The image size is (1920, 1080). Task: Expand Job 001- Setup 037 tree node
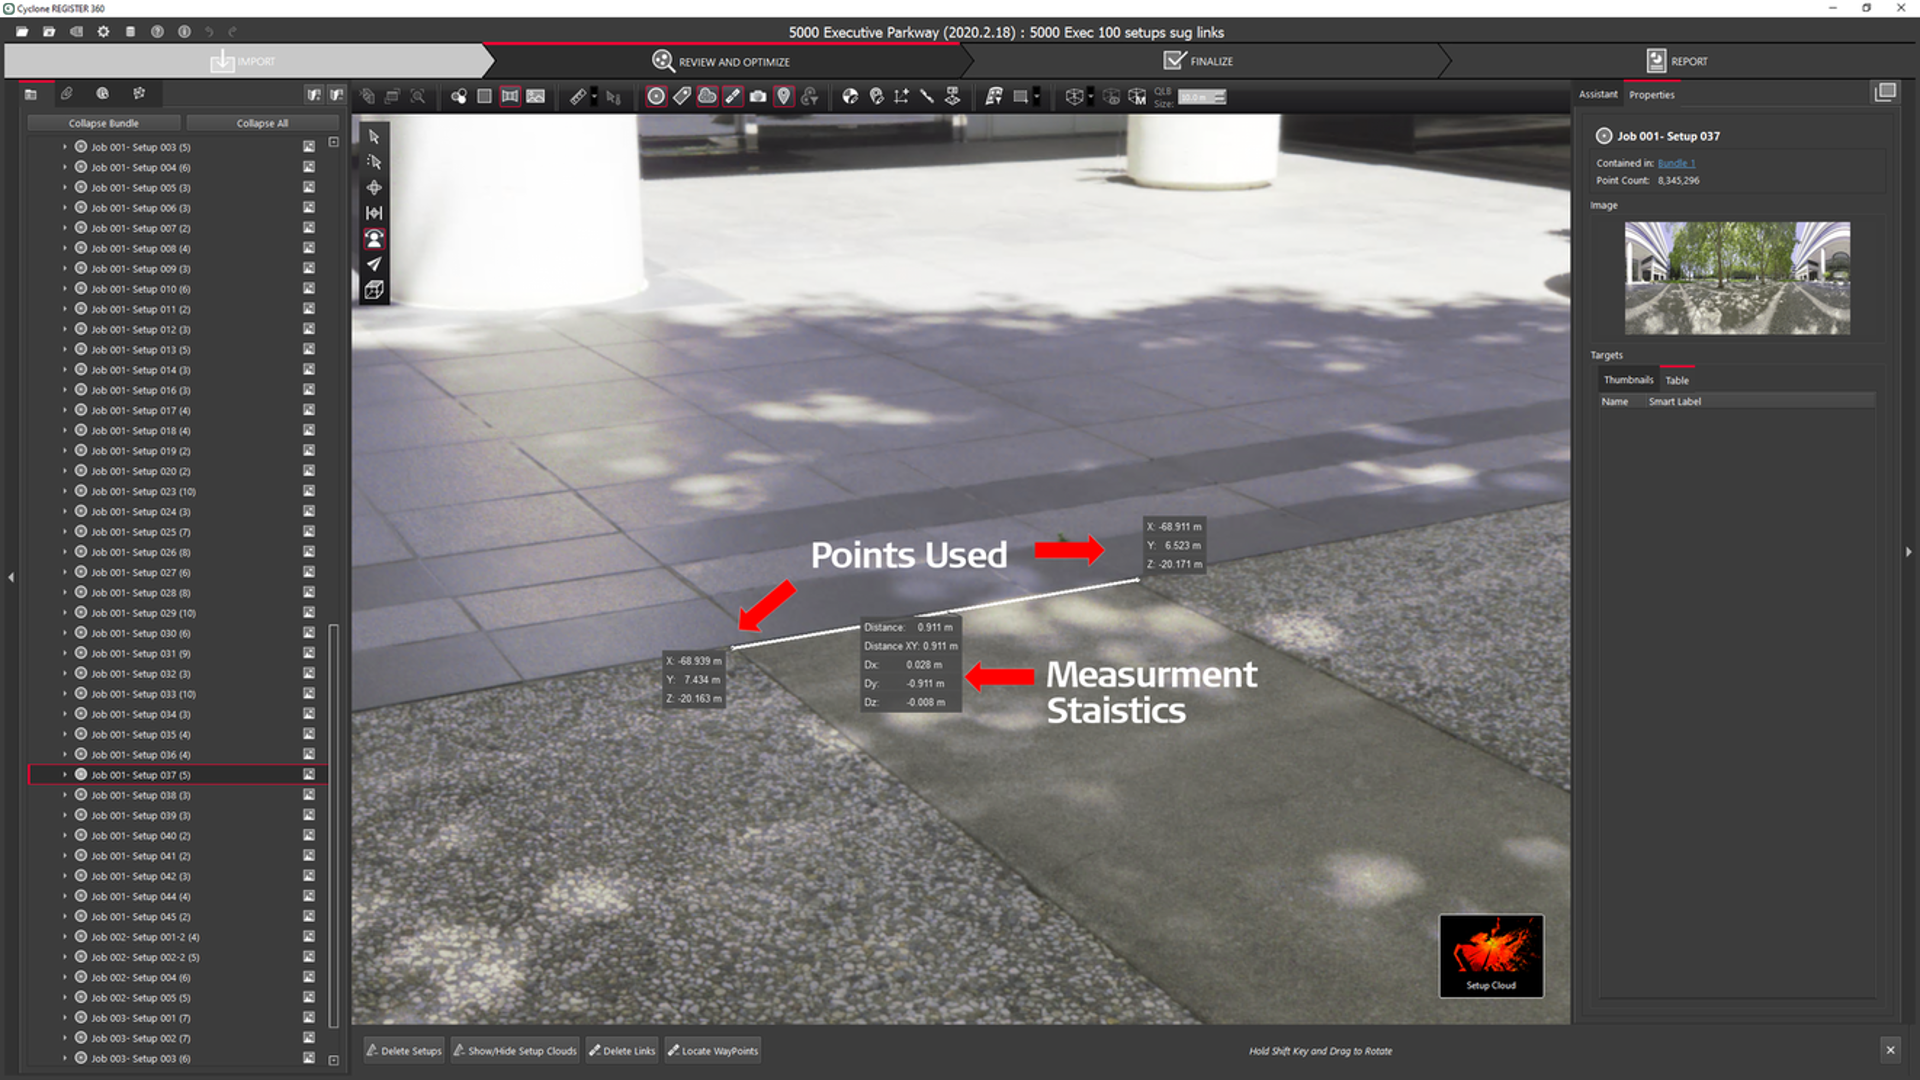pos(65,775)
